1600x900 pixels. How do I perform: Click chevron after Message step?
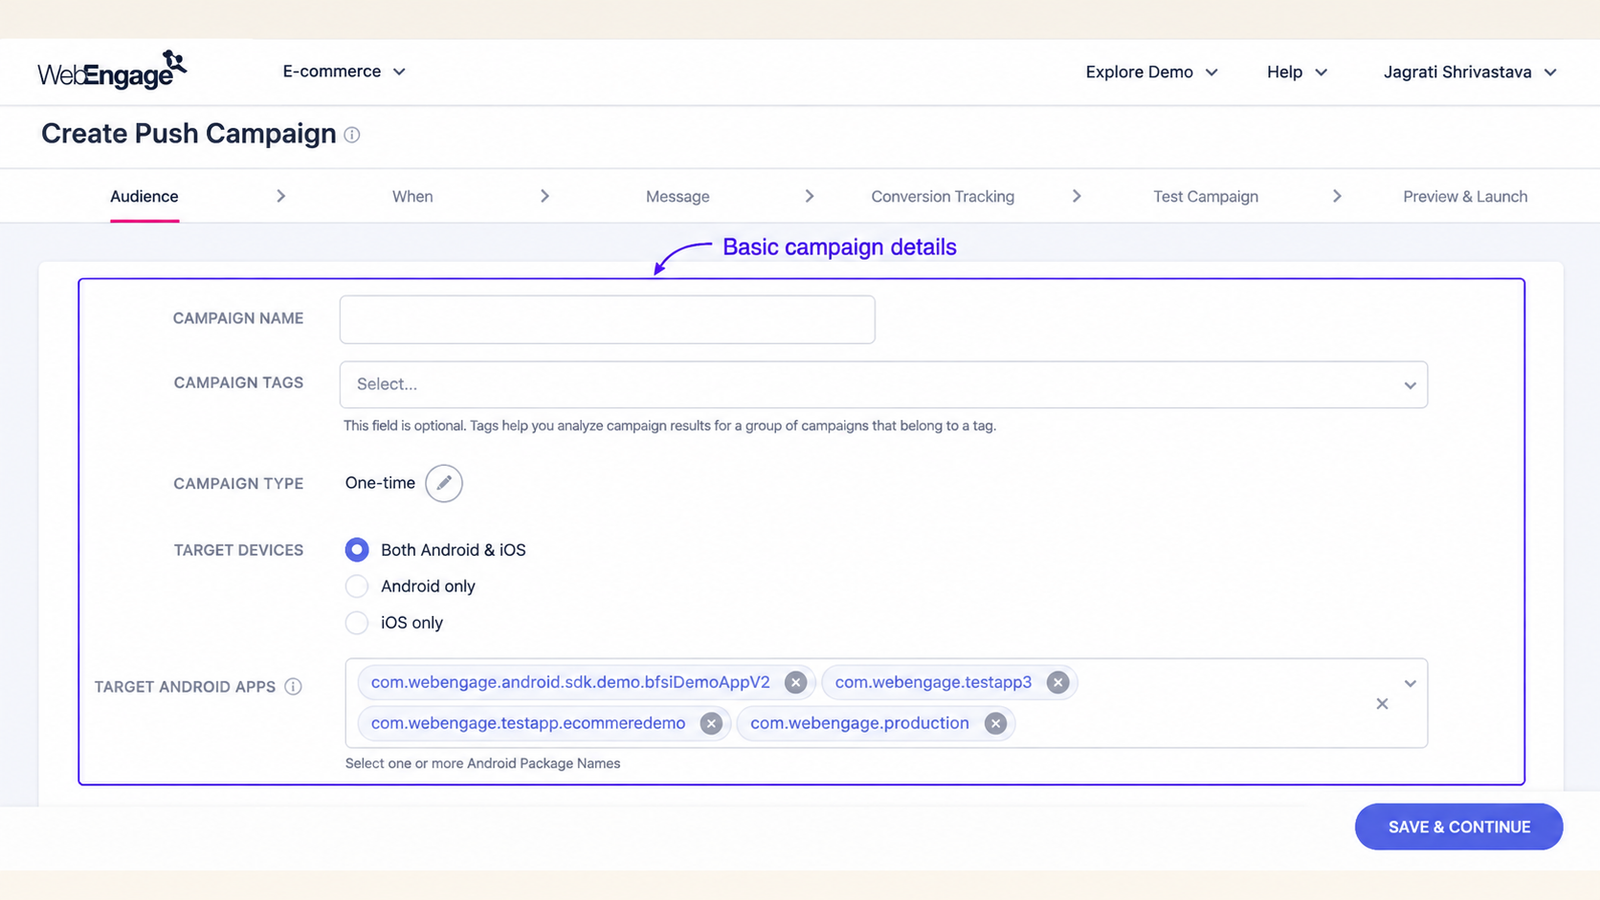(x=810, y=196)
